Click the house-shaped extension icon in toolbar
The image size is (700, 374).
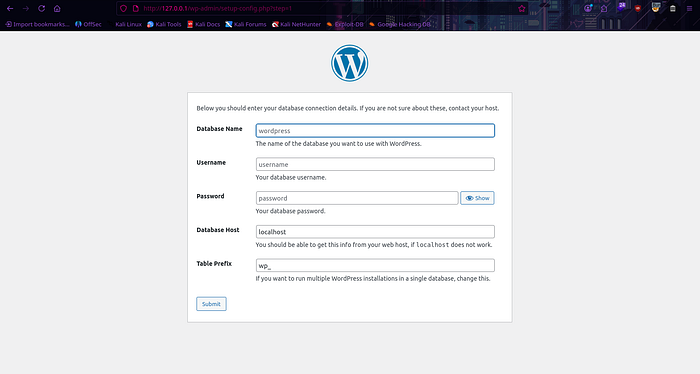pos(604,8)
